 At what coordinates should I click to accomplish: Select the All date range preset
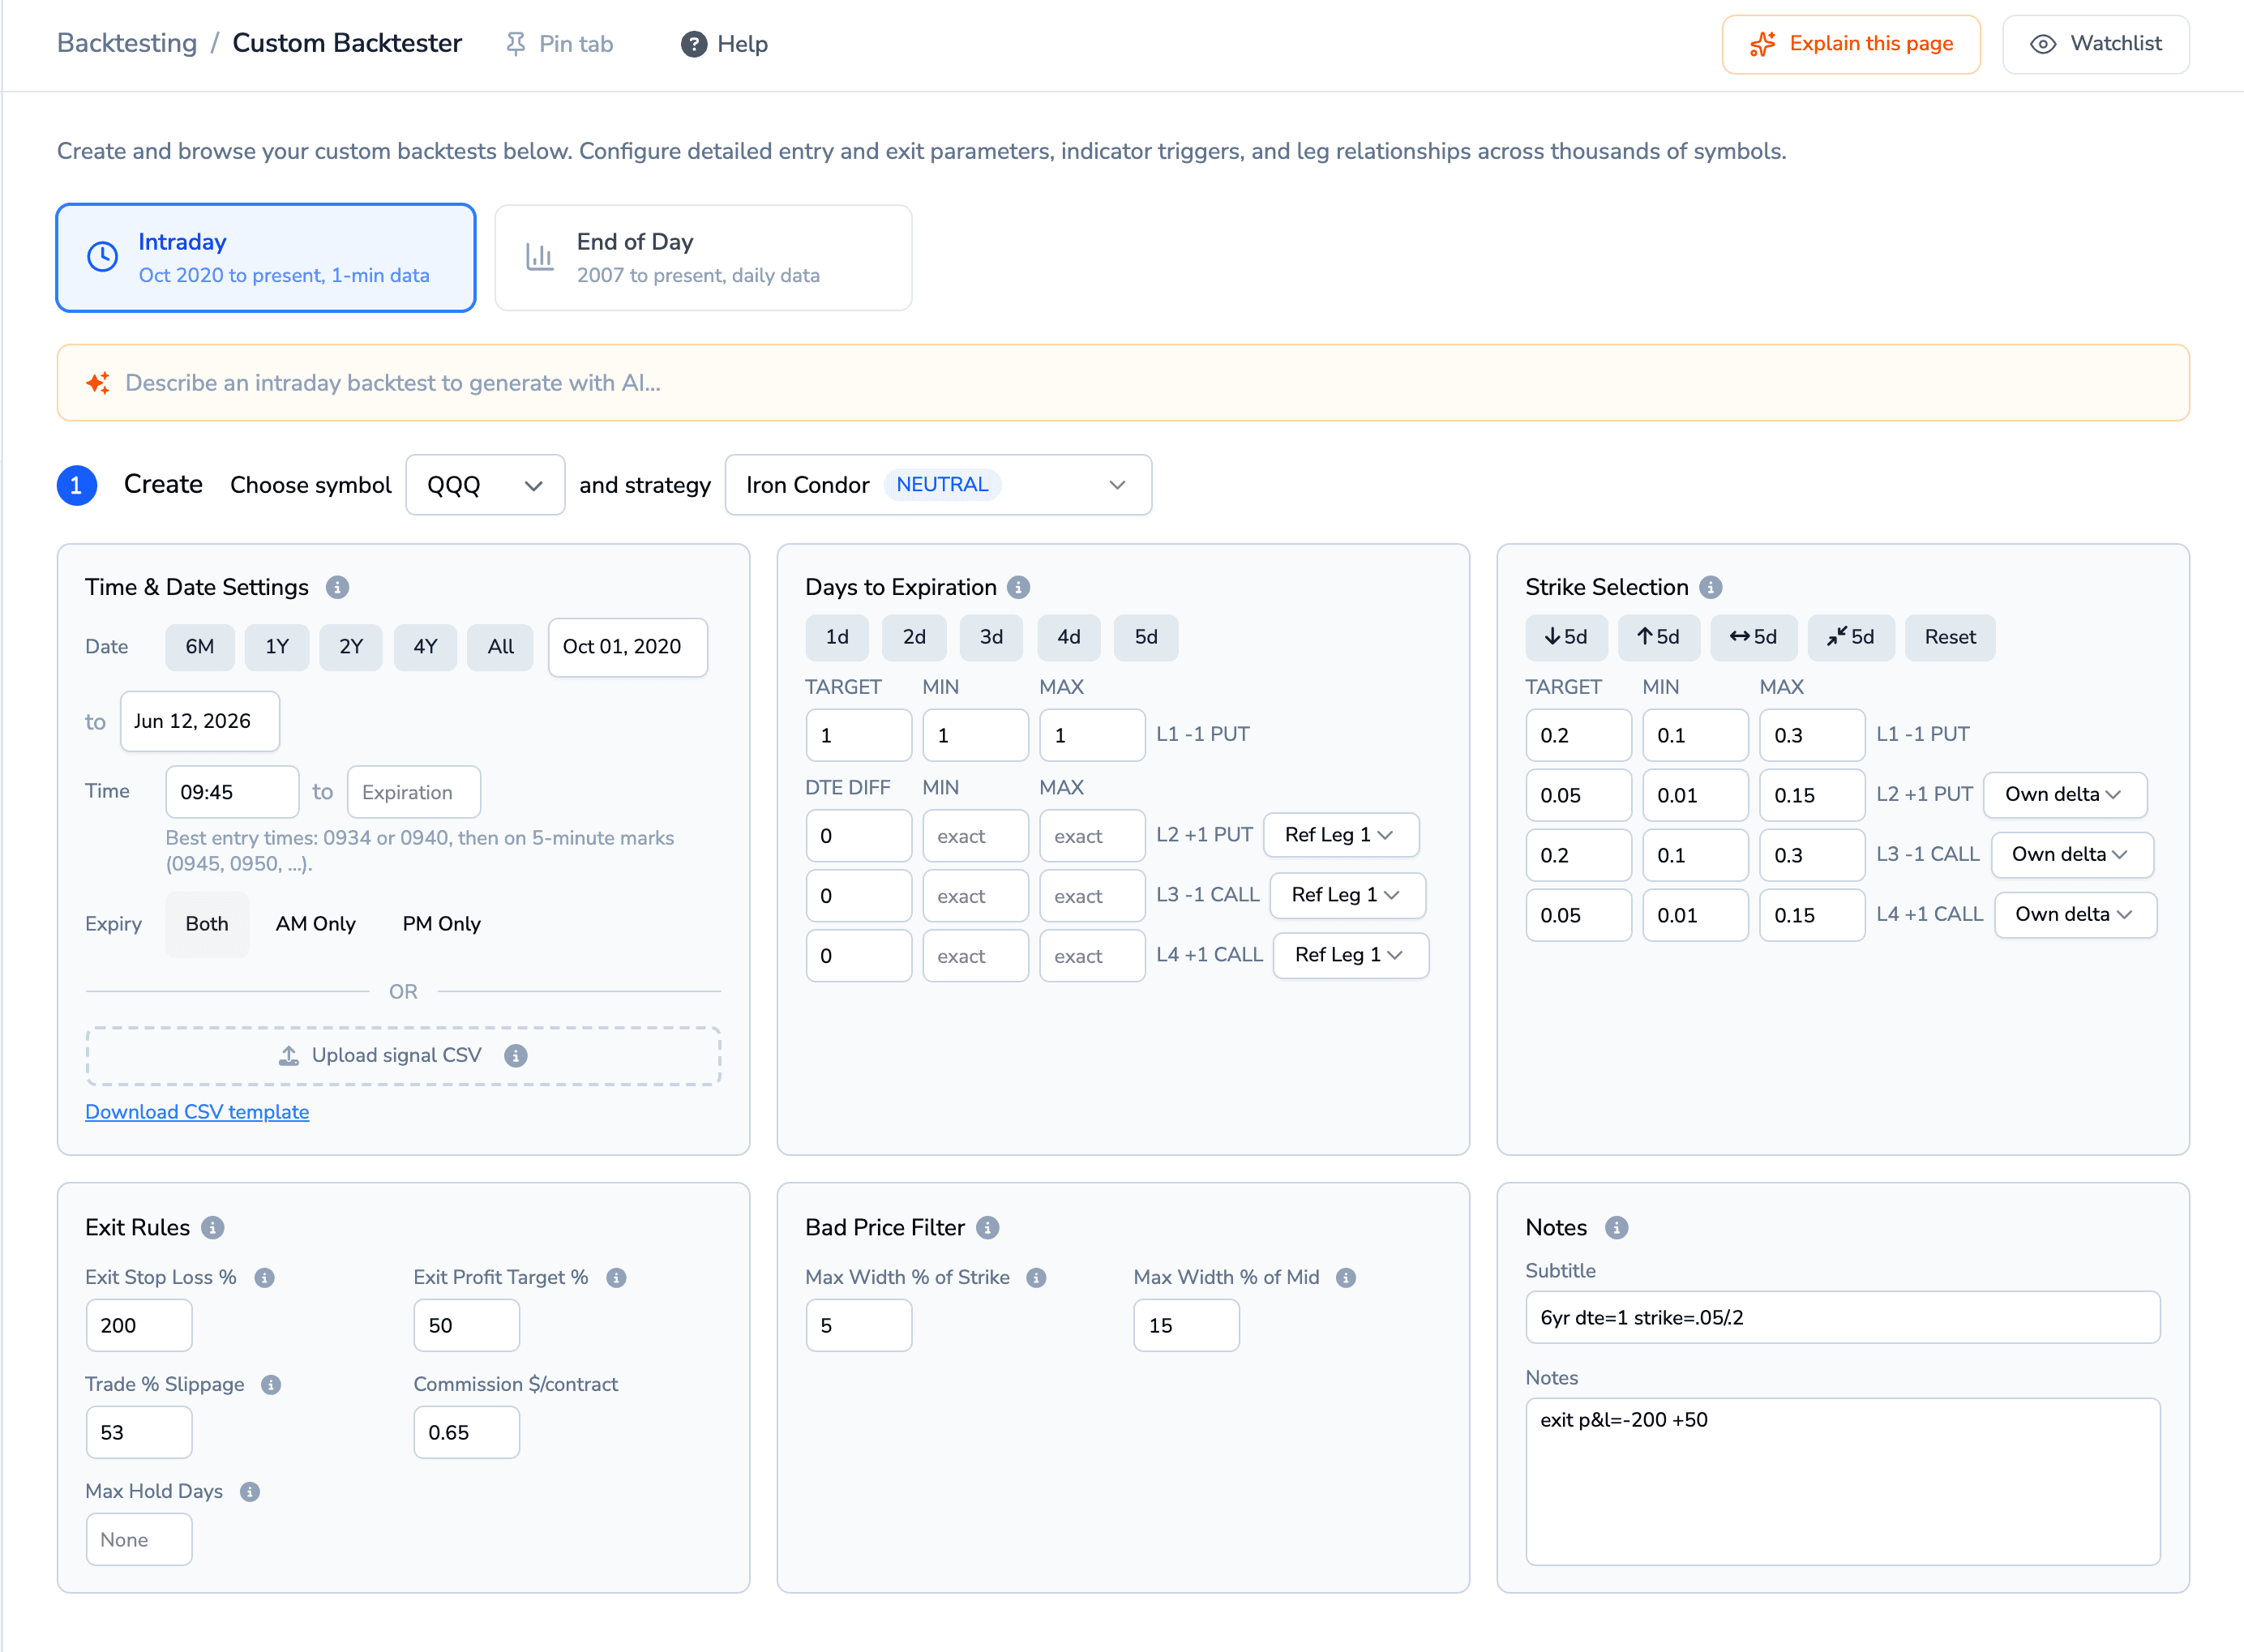pos(501,648)
